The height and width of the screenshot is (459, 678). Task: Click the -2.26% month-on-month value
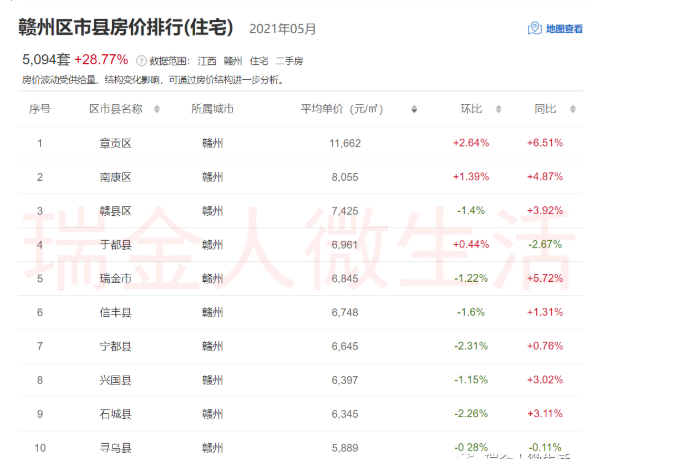coord(471,413)
